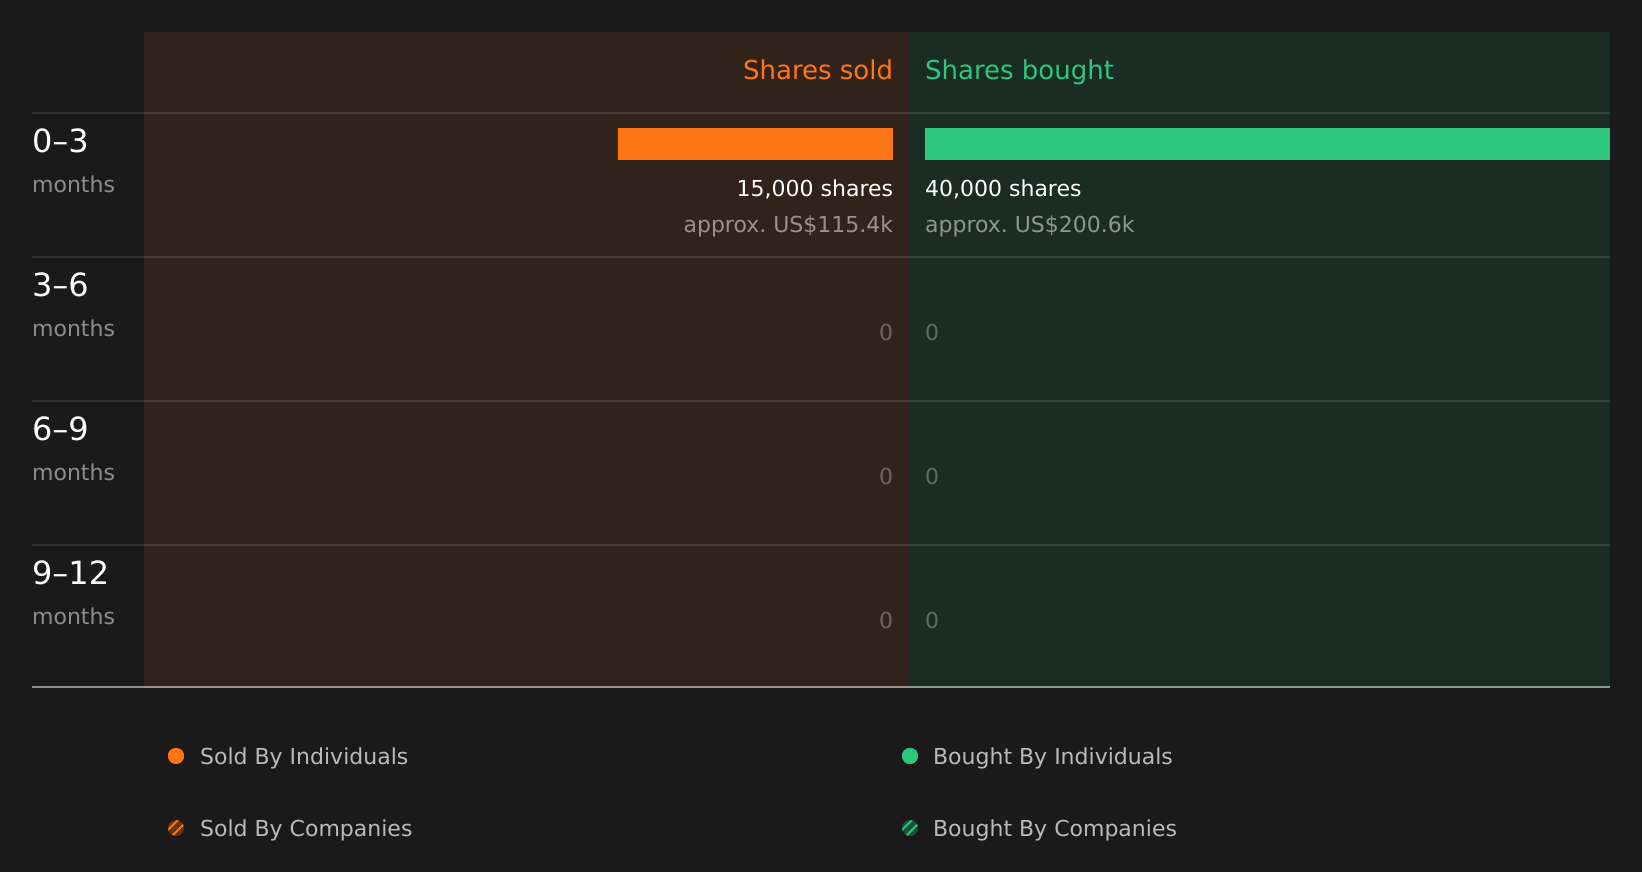Select the Sold By Companies legend label
Viewport: 1642px width, 872px height.
coord(306,829)
